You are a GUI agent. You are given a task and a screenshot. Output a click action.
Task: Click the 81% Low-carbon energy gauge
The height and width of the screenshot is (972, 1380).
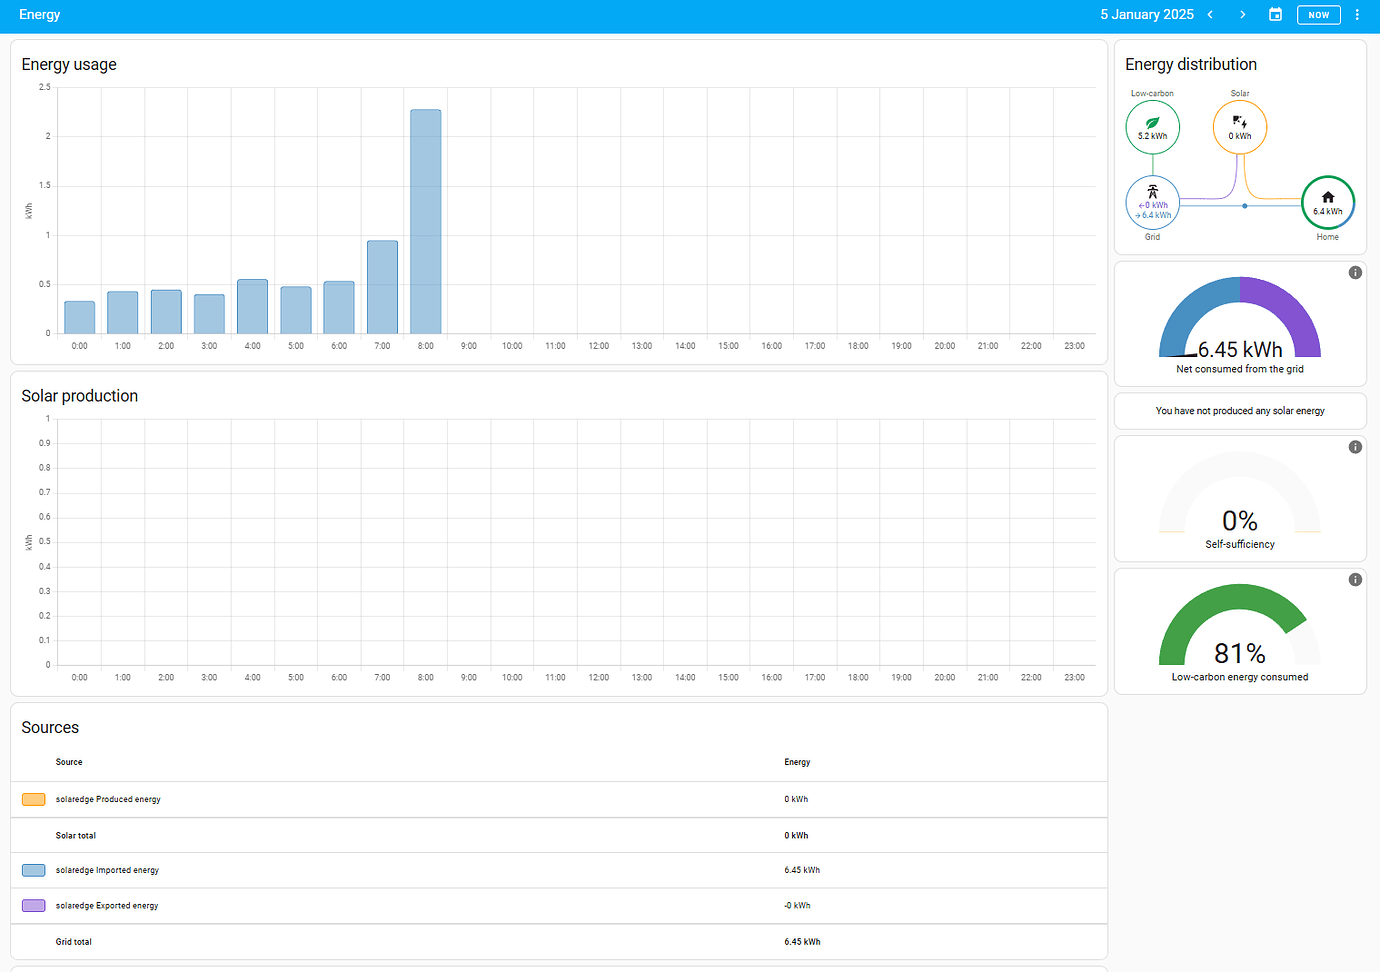[1240, 625]
